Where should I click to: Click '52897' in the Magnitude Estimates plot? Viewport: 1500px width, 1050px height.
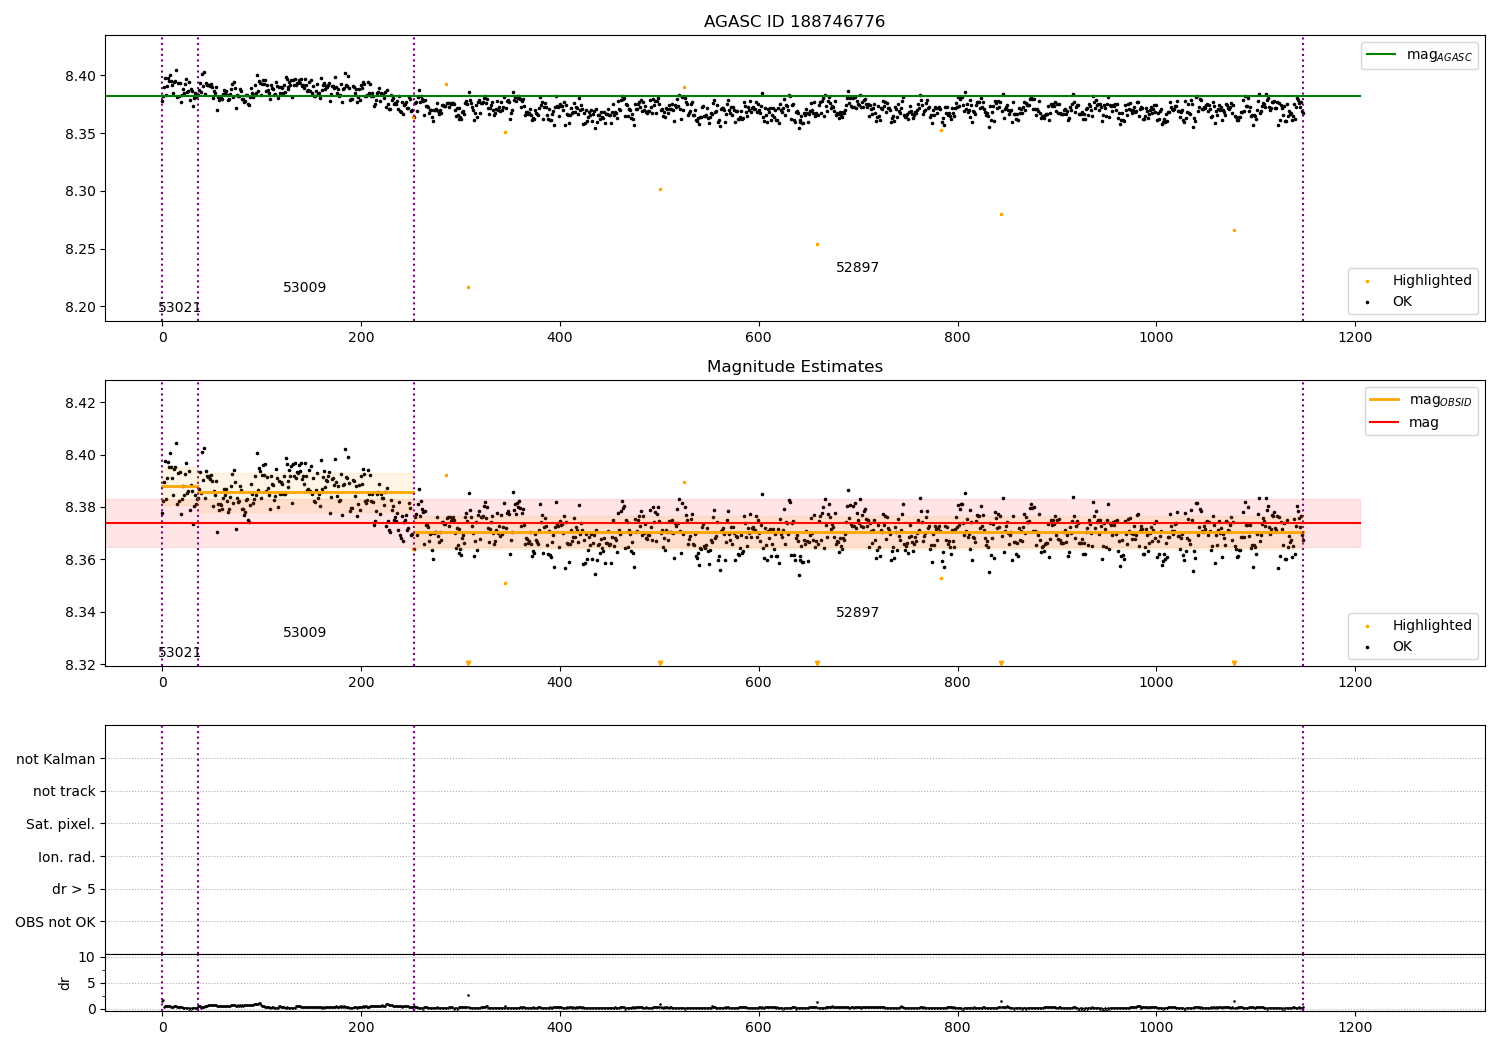point(858,613)
